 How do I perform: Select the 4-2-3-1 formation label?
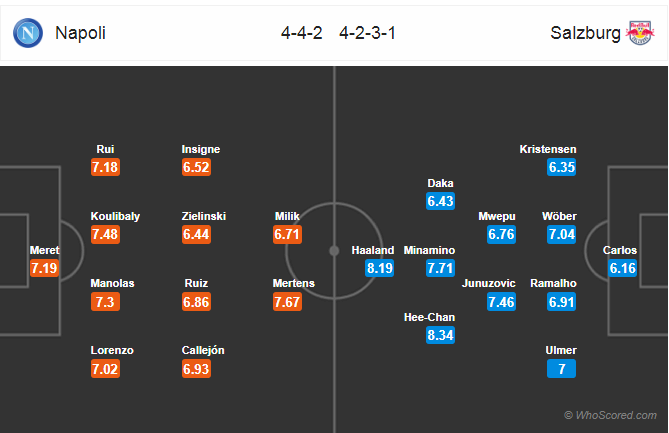(367, 33)
